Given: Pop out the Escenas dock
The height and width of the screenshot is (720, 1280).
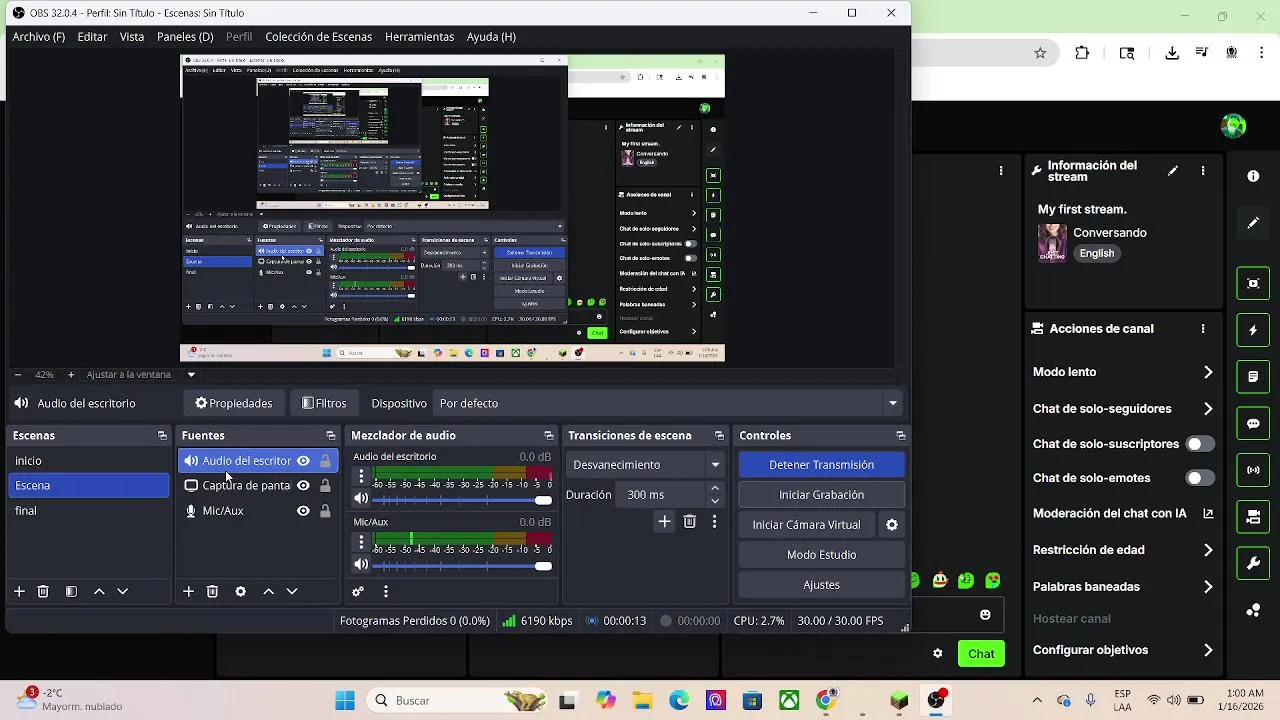Looking at the screenshot, I should 162,436.
